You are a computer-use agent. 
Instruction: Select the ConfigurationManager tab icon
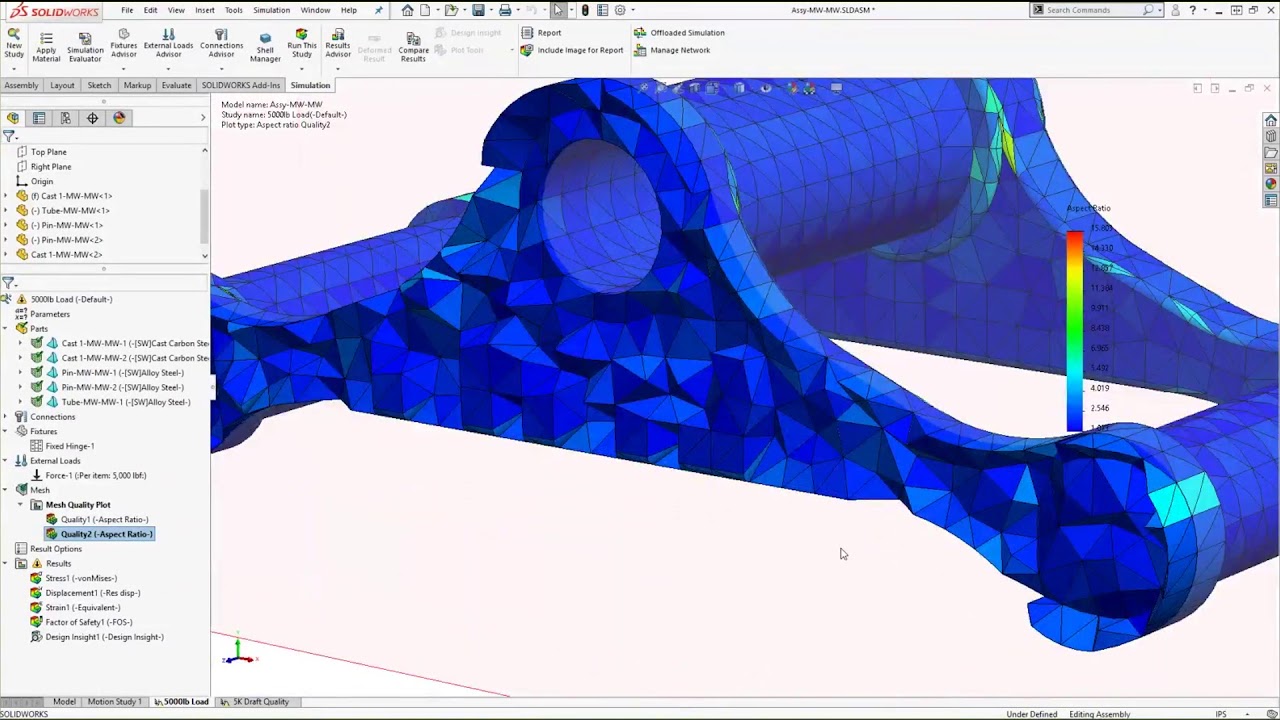tap(66, 118)
